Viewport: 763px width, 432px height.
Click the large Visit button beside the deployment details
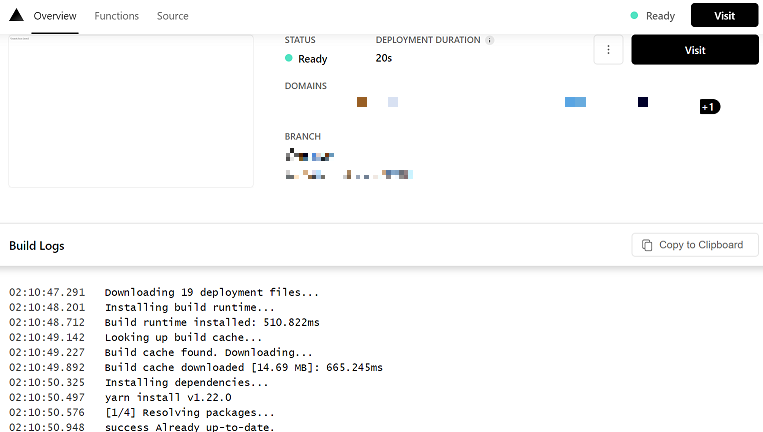tap(695, 50)
